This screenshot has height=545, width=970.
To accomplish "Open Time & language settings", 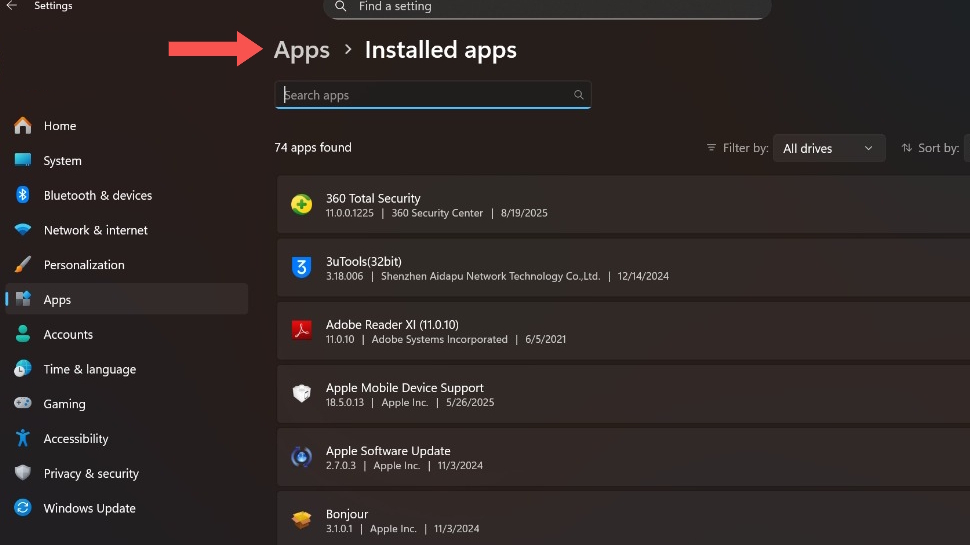I will tap(126, 369).
